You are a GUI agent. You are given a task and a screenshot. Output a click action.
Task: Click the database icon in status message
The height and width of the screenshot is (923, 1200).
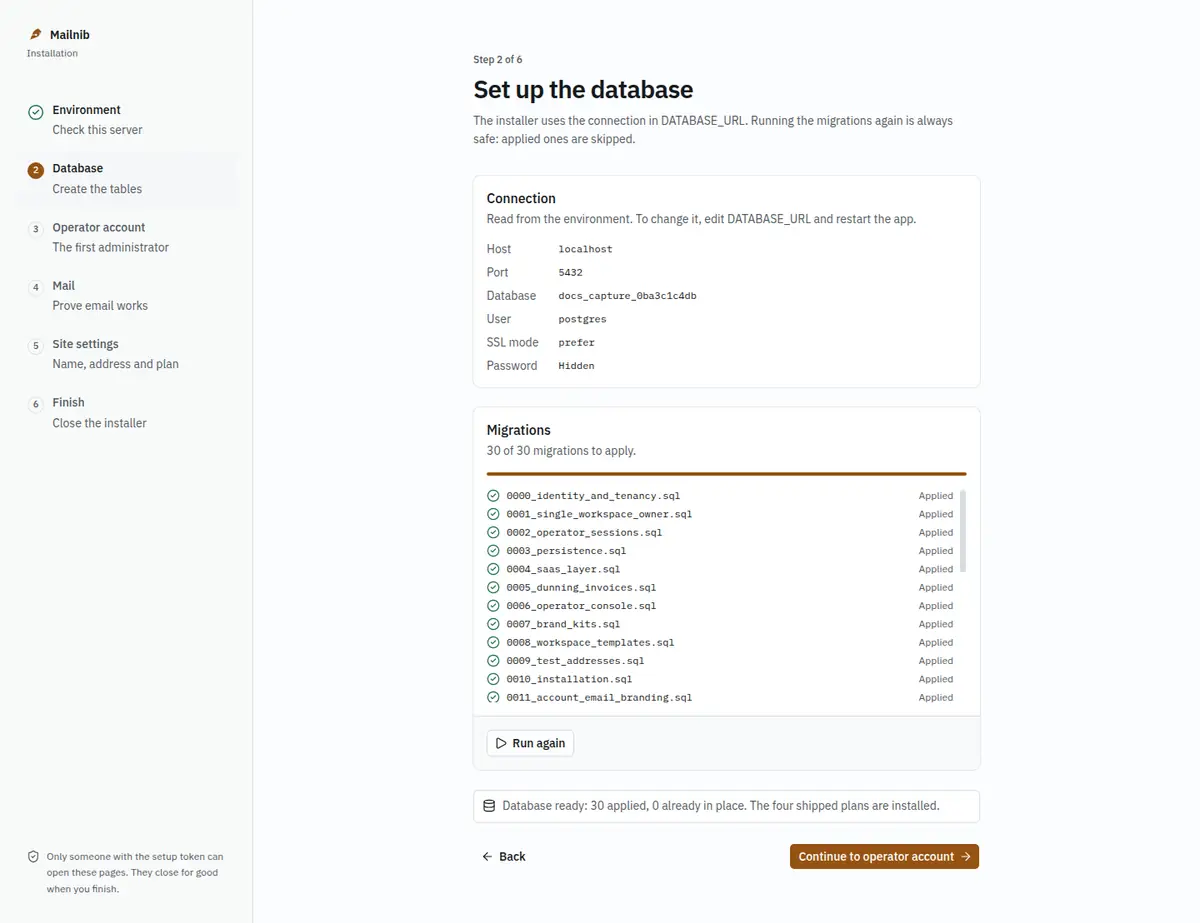489,806
